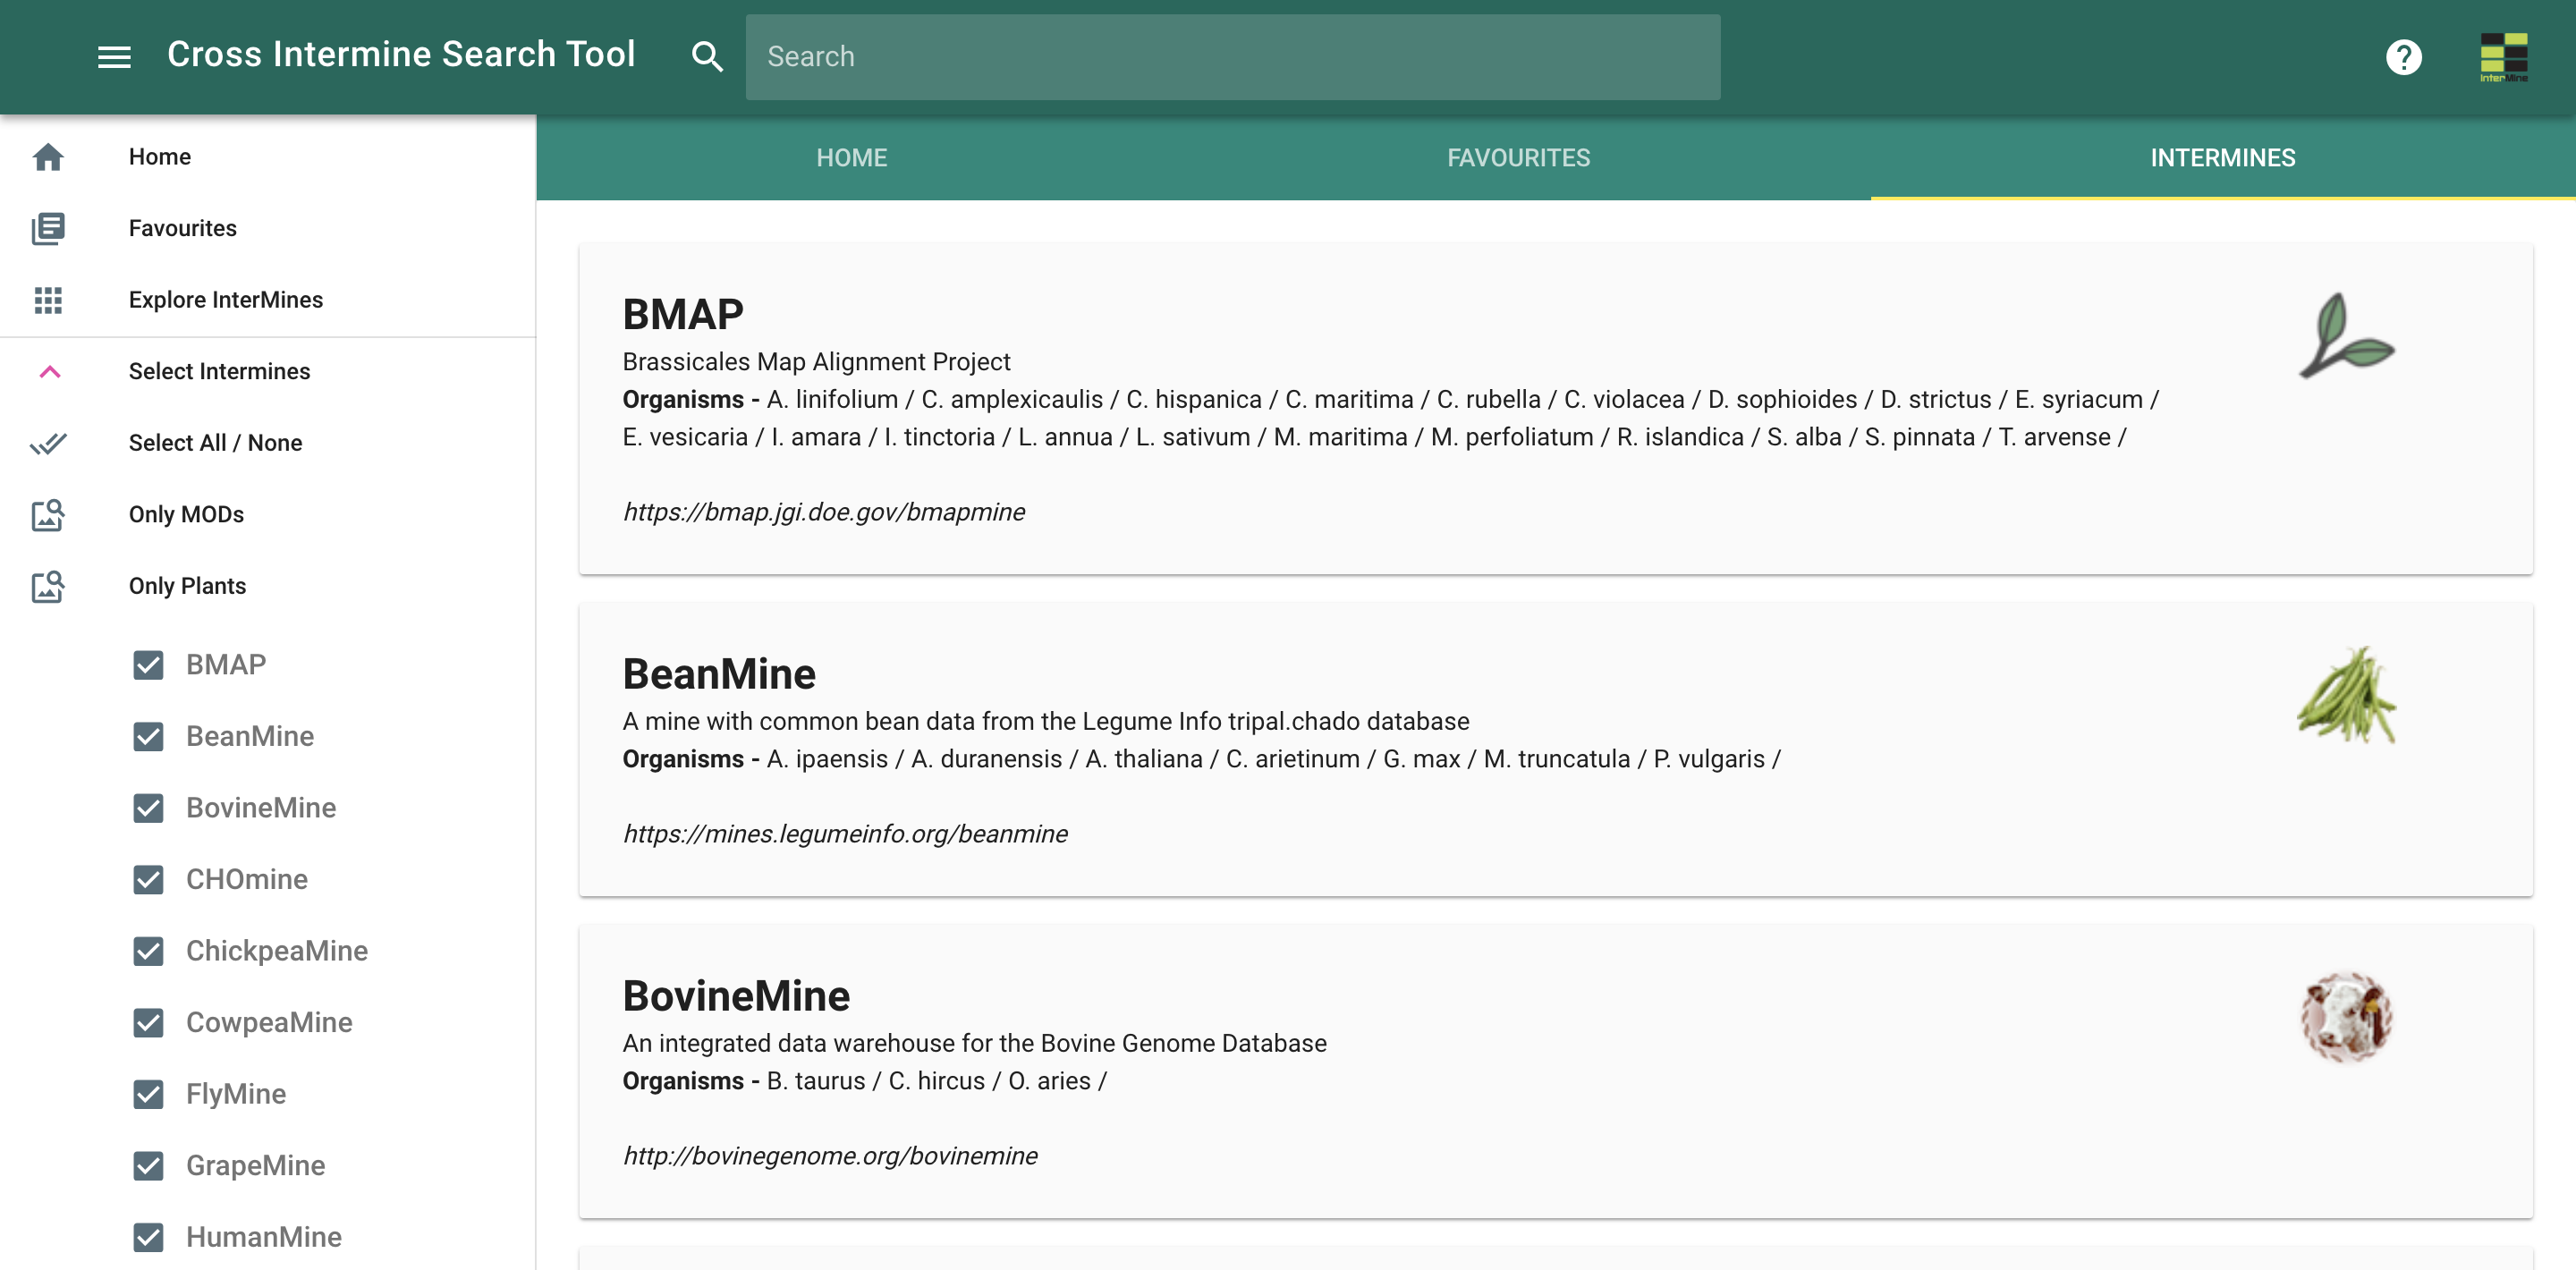2576x1270 pixels.
Task: Open the bmap.jgi.doe.gov/bmapmine link
Action: click(823, 512)
